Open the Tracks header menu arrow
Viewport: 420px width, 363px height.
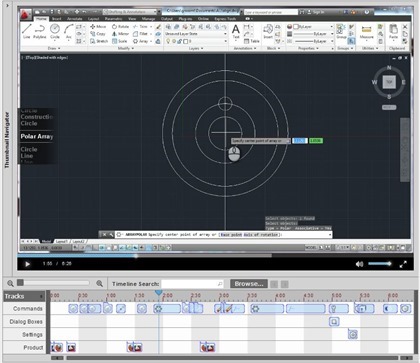point(41,296)
